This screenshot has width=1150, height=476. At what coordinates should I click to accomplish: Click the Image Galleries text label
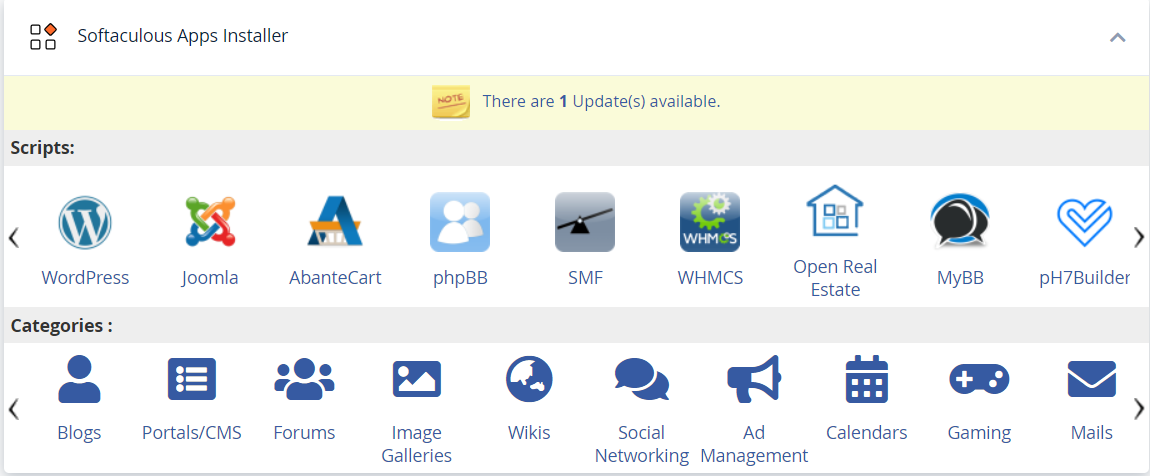point(417,444)
